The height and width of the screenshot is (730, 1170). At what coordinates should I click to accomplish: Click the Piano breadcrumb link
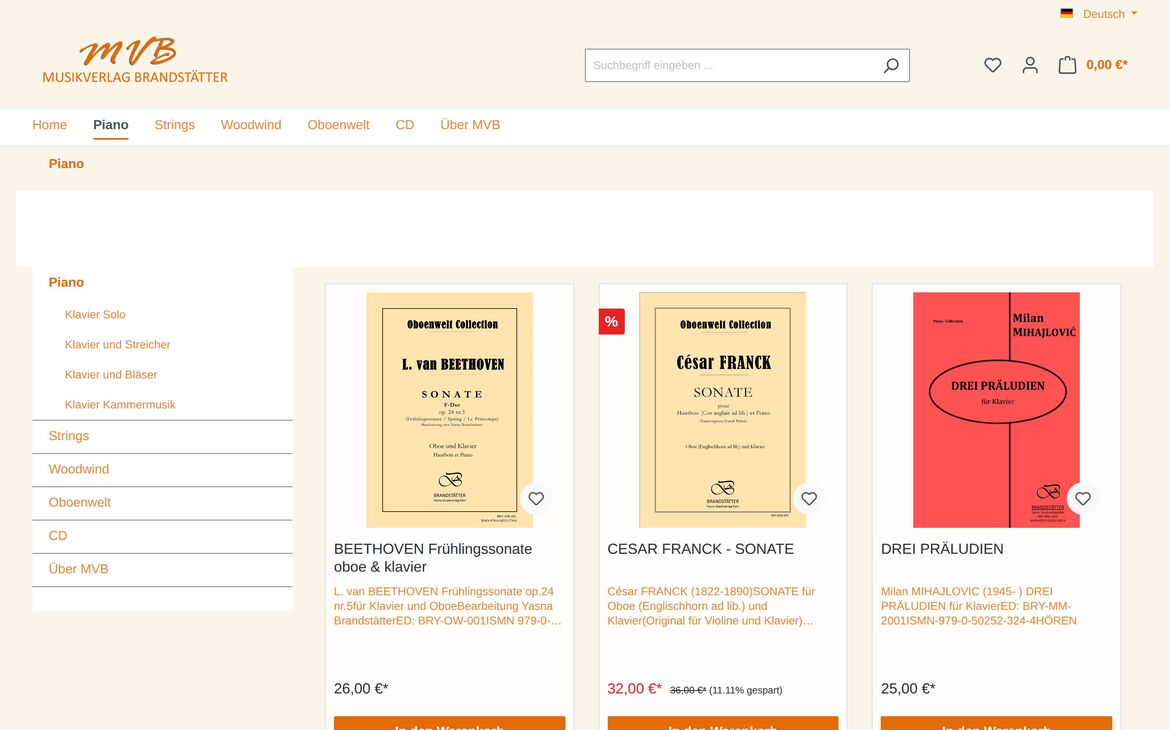tap(66, 163)
